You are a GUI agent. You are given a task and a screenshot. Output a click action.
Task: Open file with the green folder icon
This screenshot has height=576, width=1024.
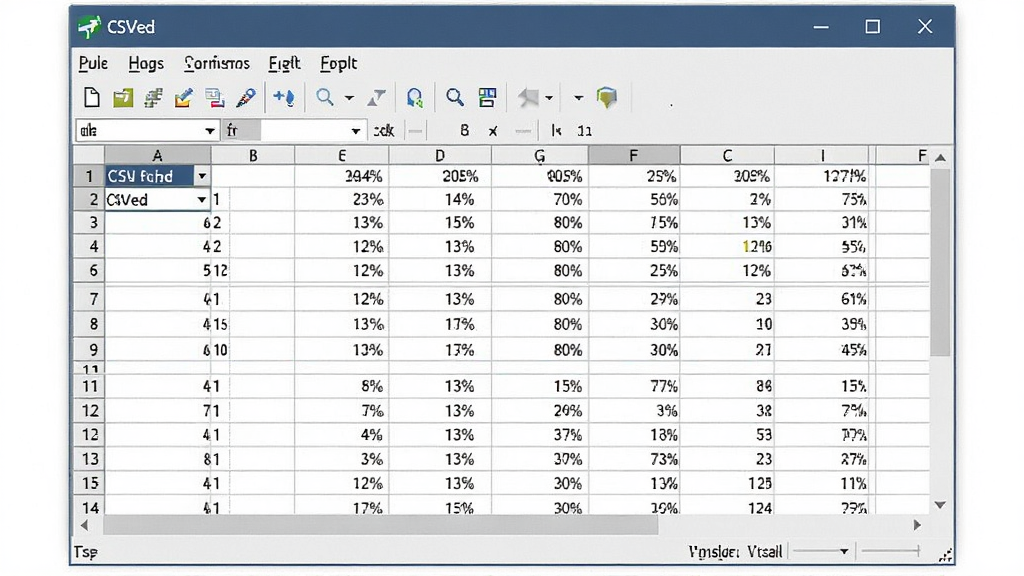pos(123,98)
